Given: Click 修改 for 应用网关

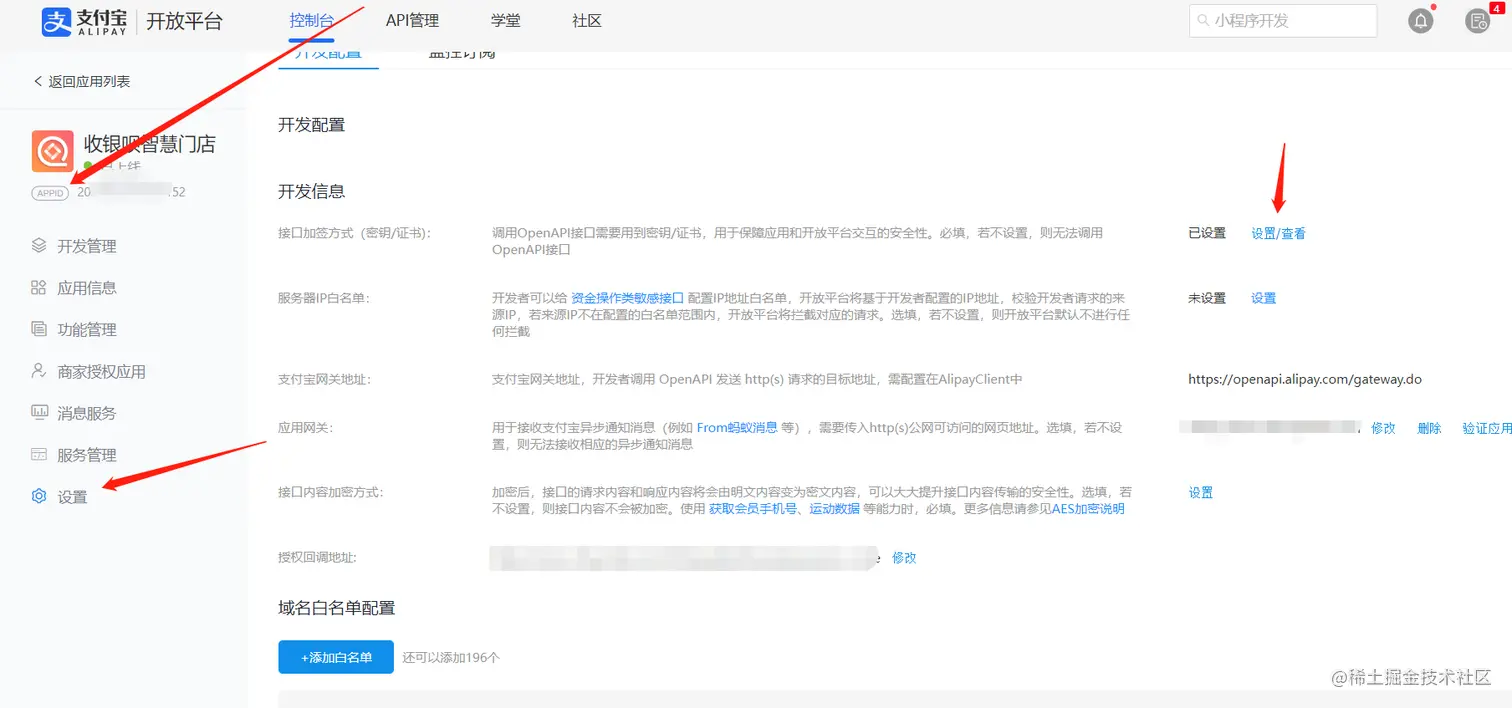Looking at the screenshot, I should pyautogui.click(x=1383, y=428).
